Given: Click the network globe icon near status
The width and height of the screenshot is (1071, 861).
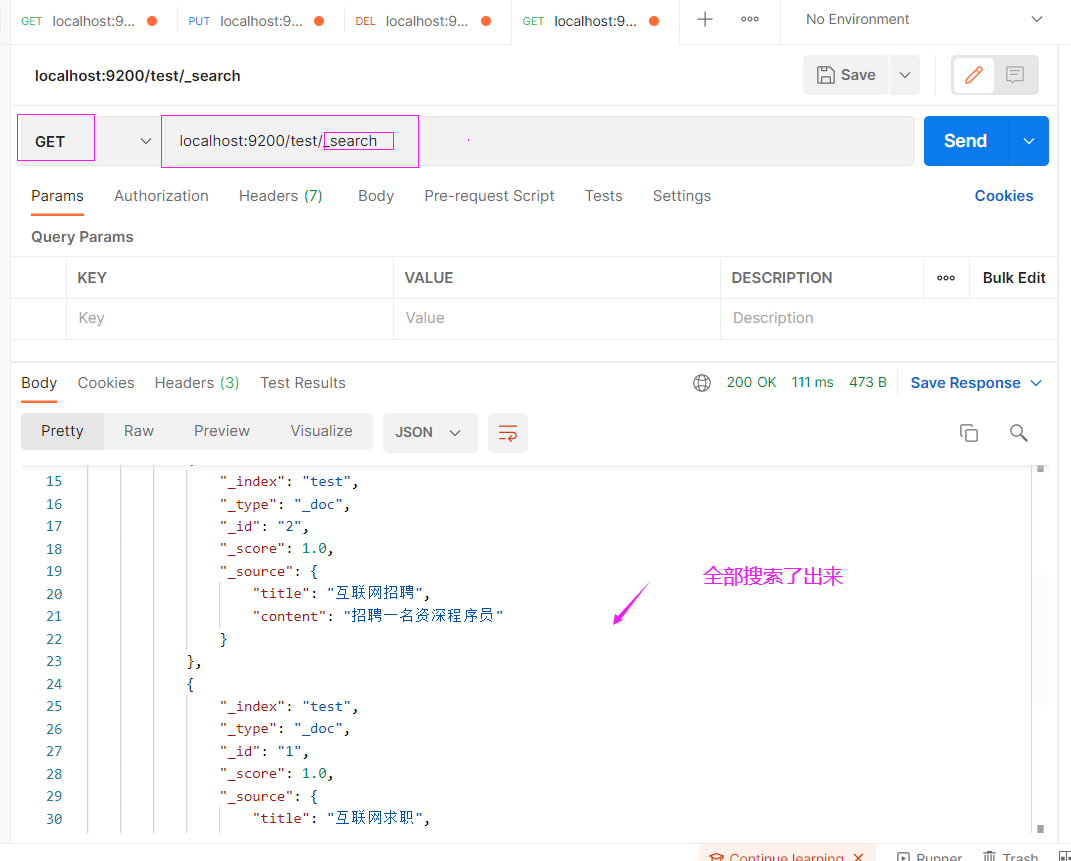Looking at the screenshot, I should pos(701,383).
